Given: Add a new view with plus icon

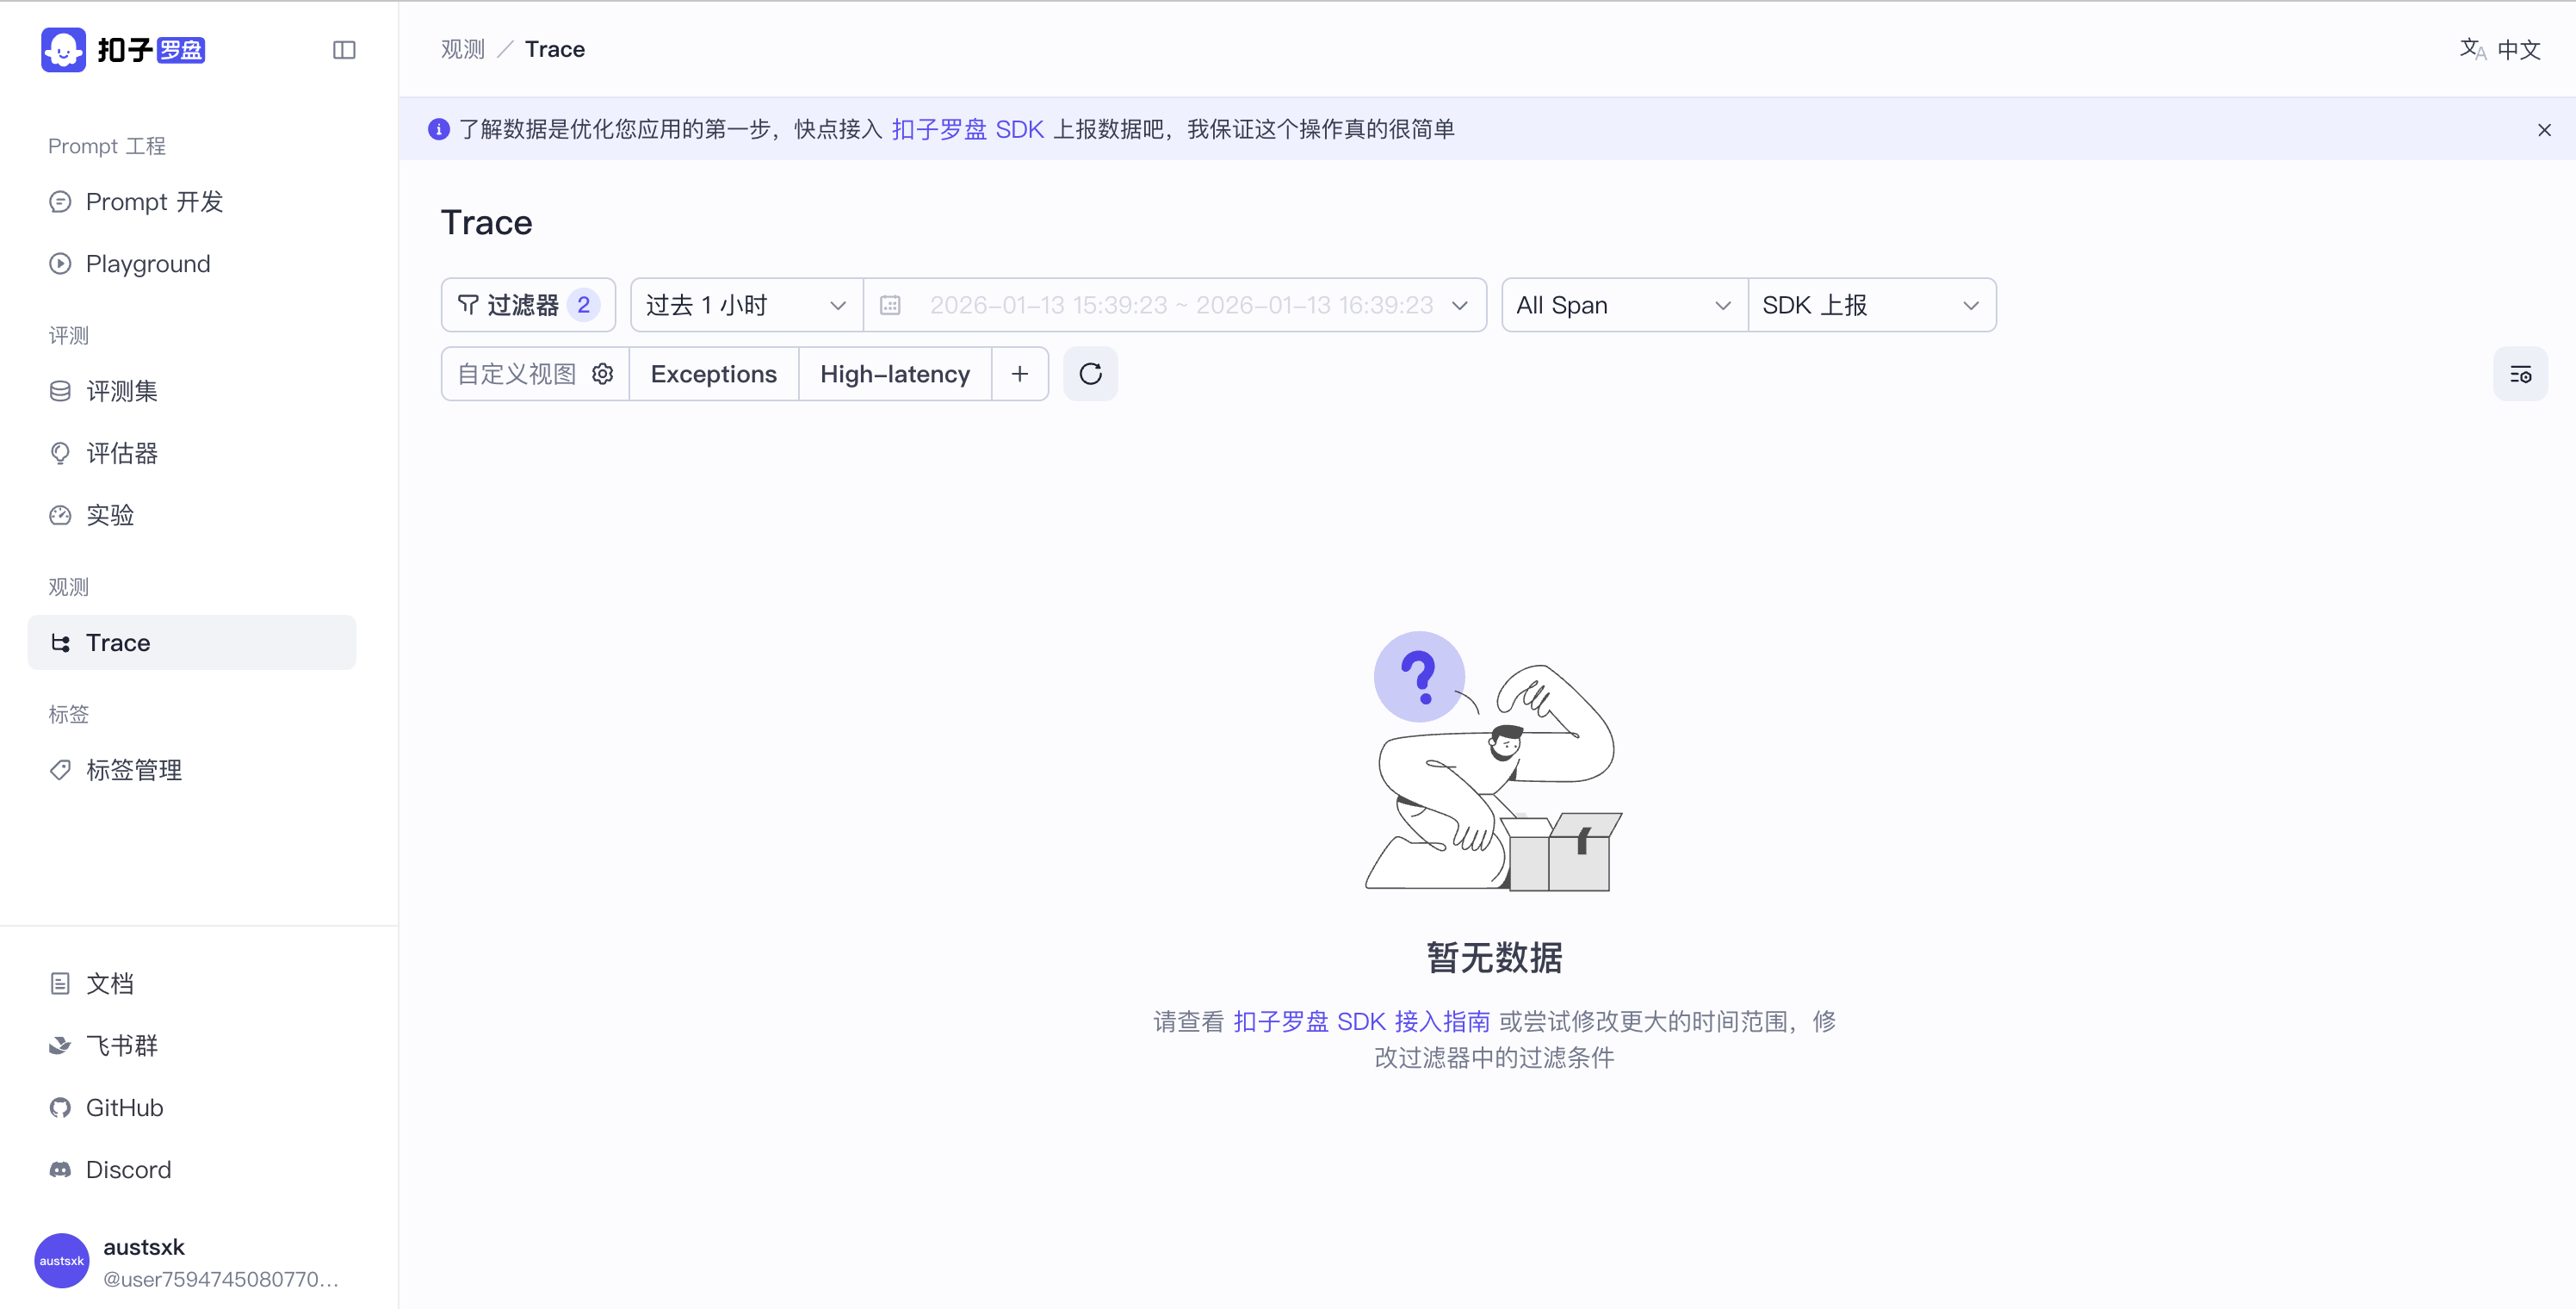Looking at the screenshot, I should click(1019, 374).
